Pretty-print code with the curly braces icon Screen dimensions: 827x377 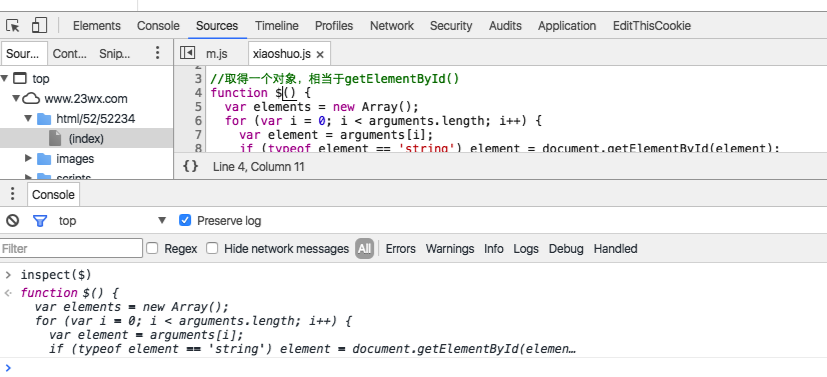point(190,167)
